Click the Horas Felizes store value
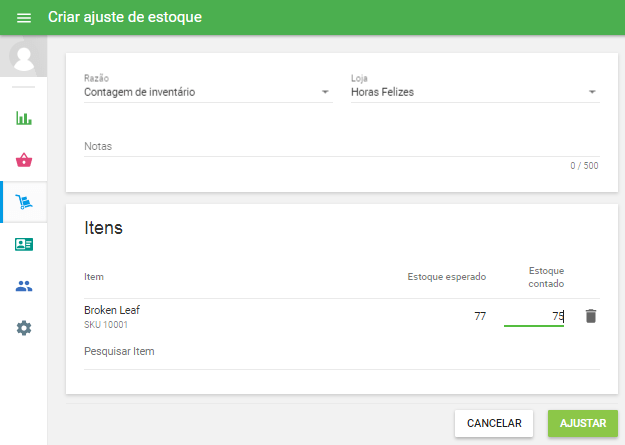The height and width of the screenshot is (445, 625). (x=382, y=92)
